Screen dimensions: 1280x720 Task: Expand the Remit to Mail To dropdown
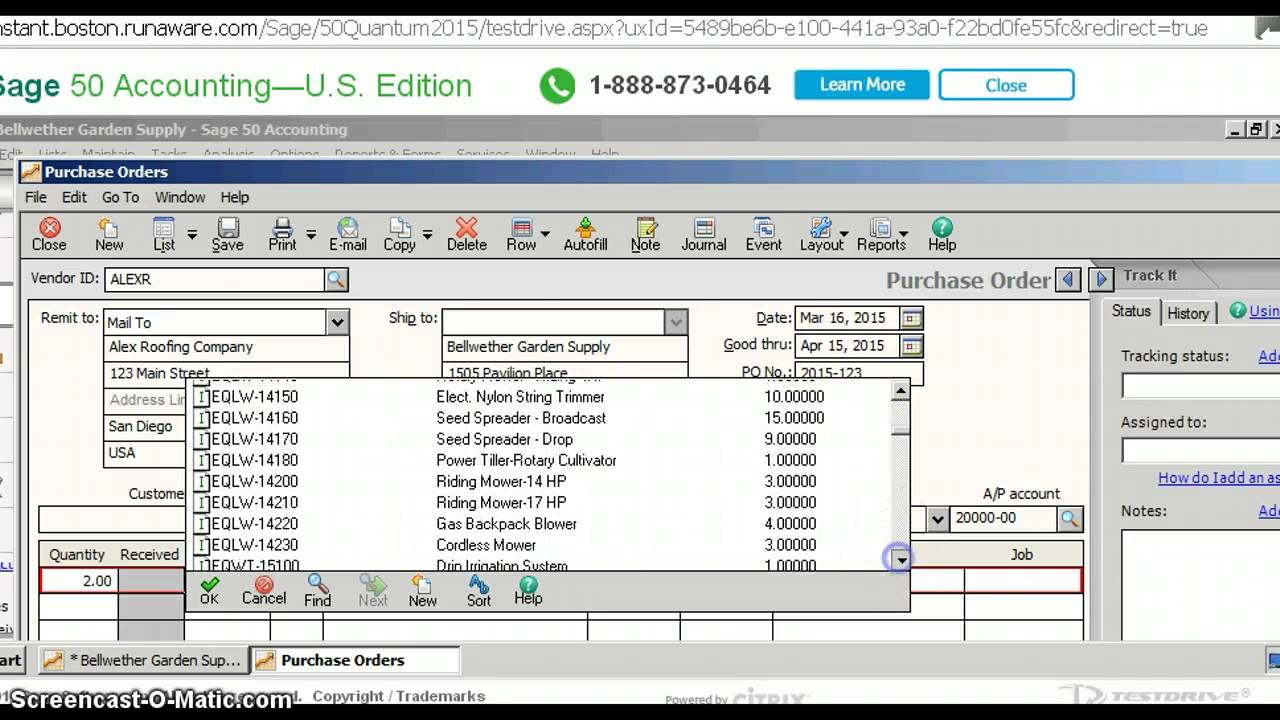(337, 322)
